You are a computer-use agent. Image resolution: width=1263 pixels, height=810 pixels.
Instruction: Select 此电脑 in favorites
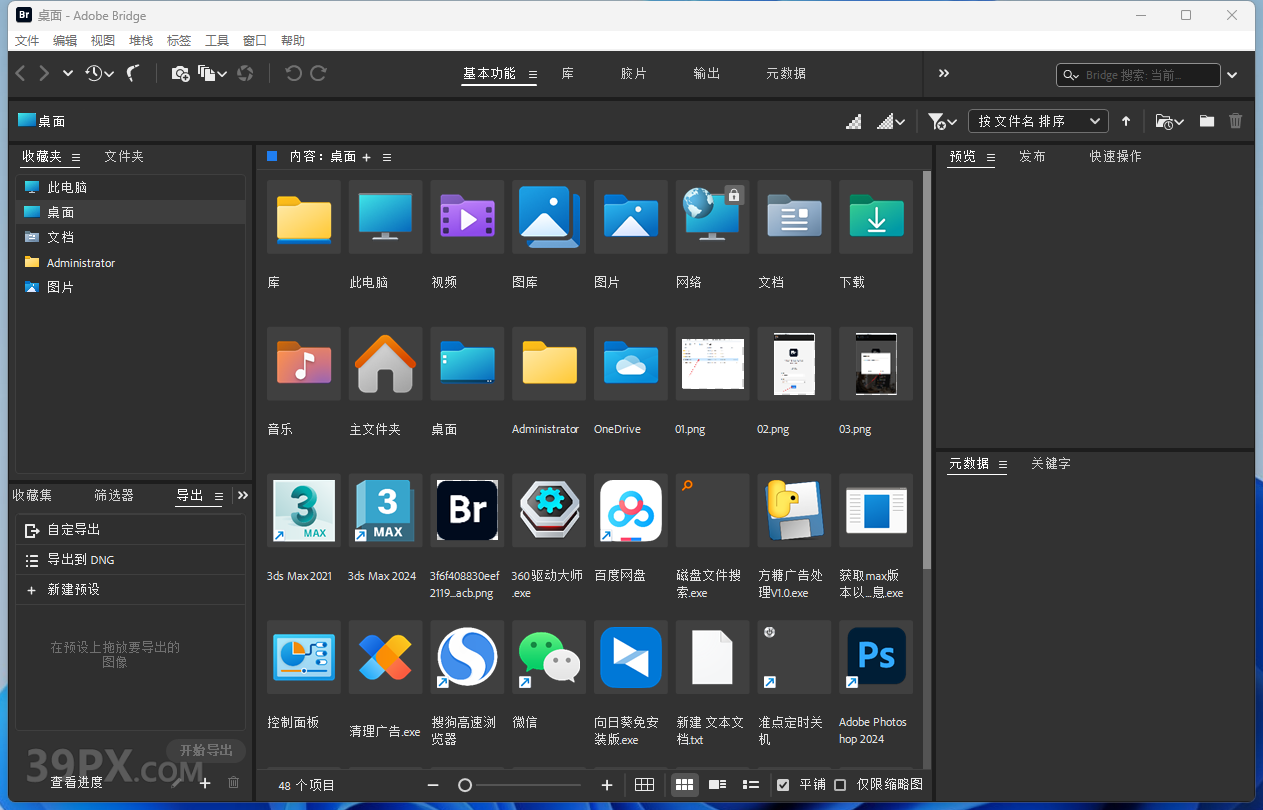[131, 187]
